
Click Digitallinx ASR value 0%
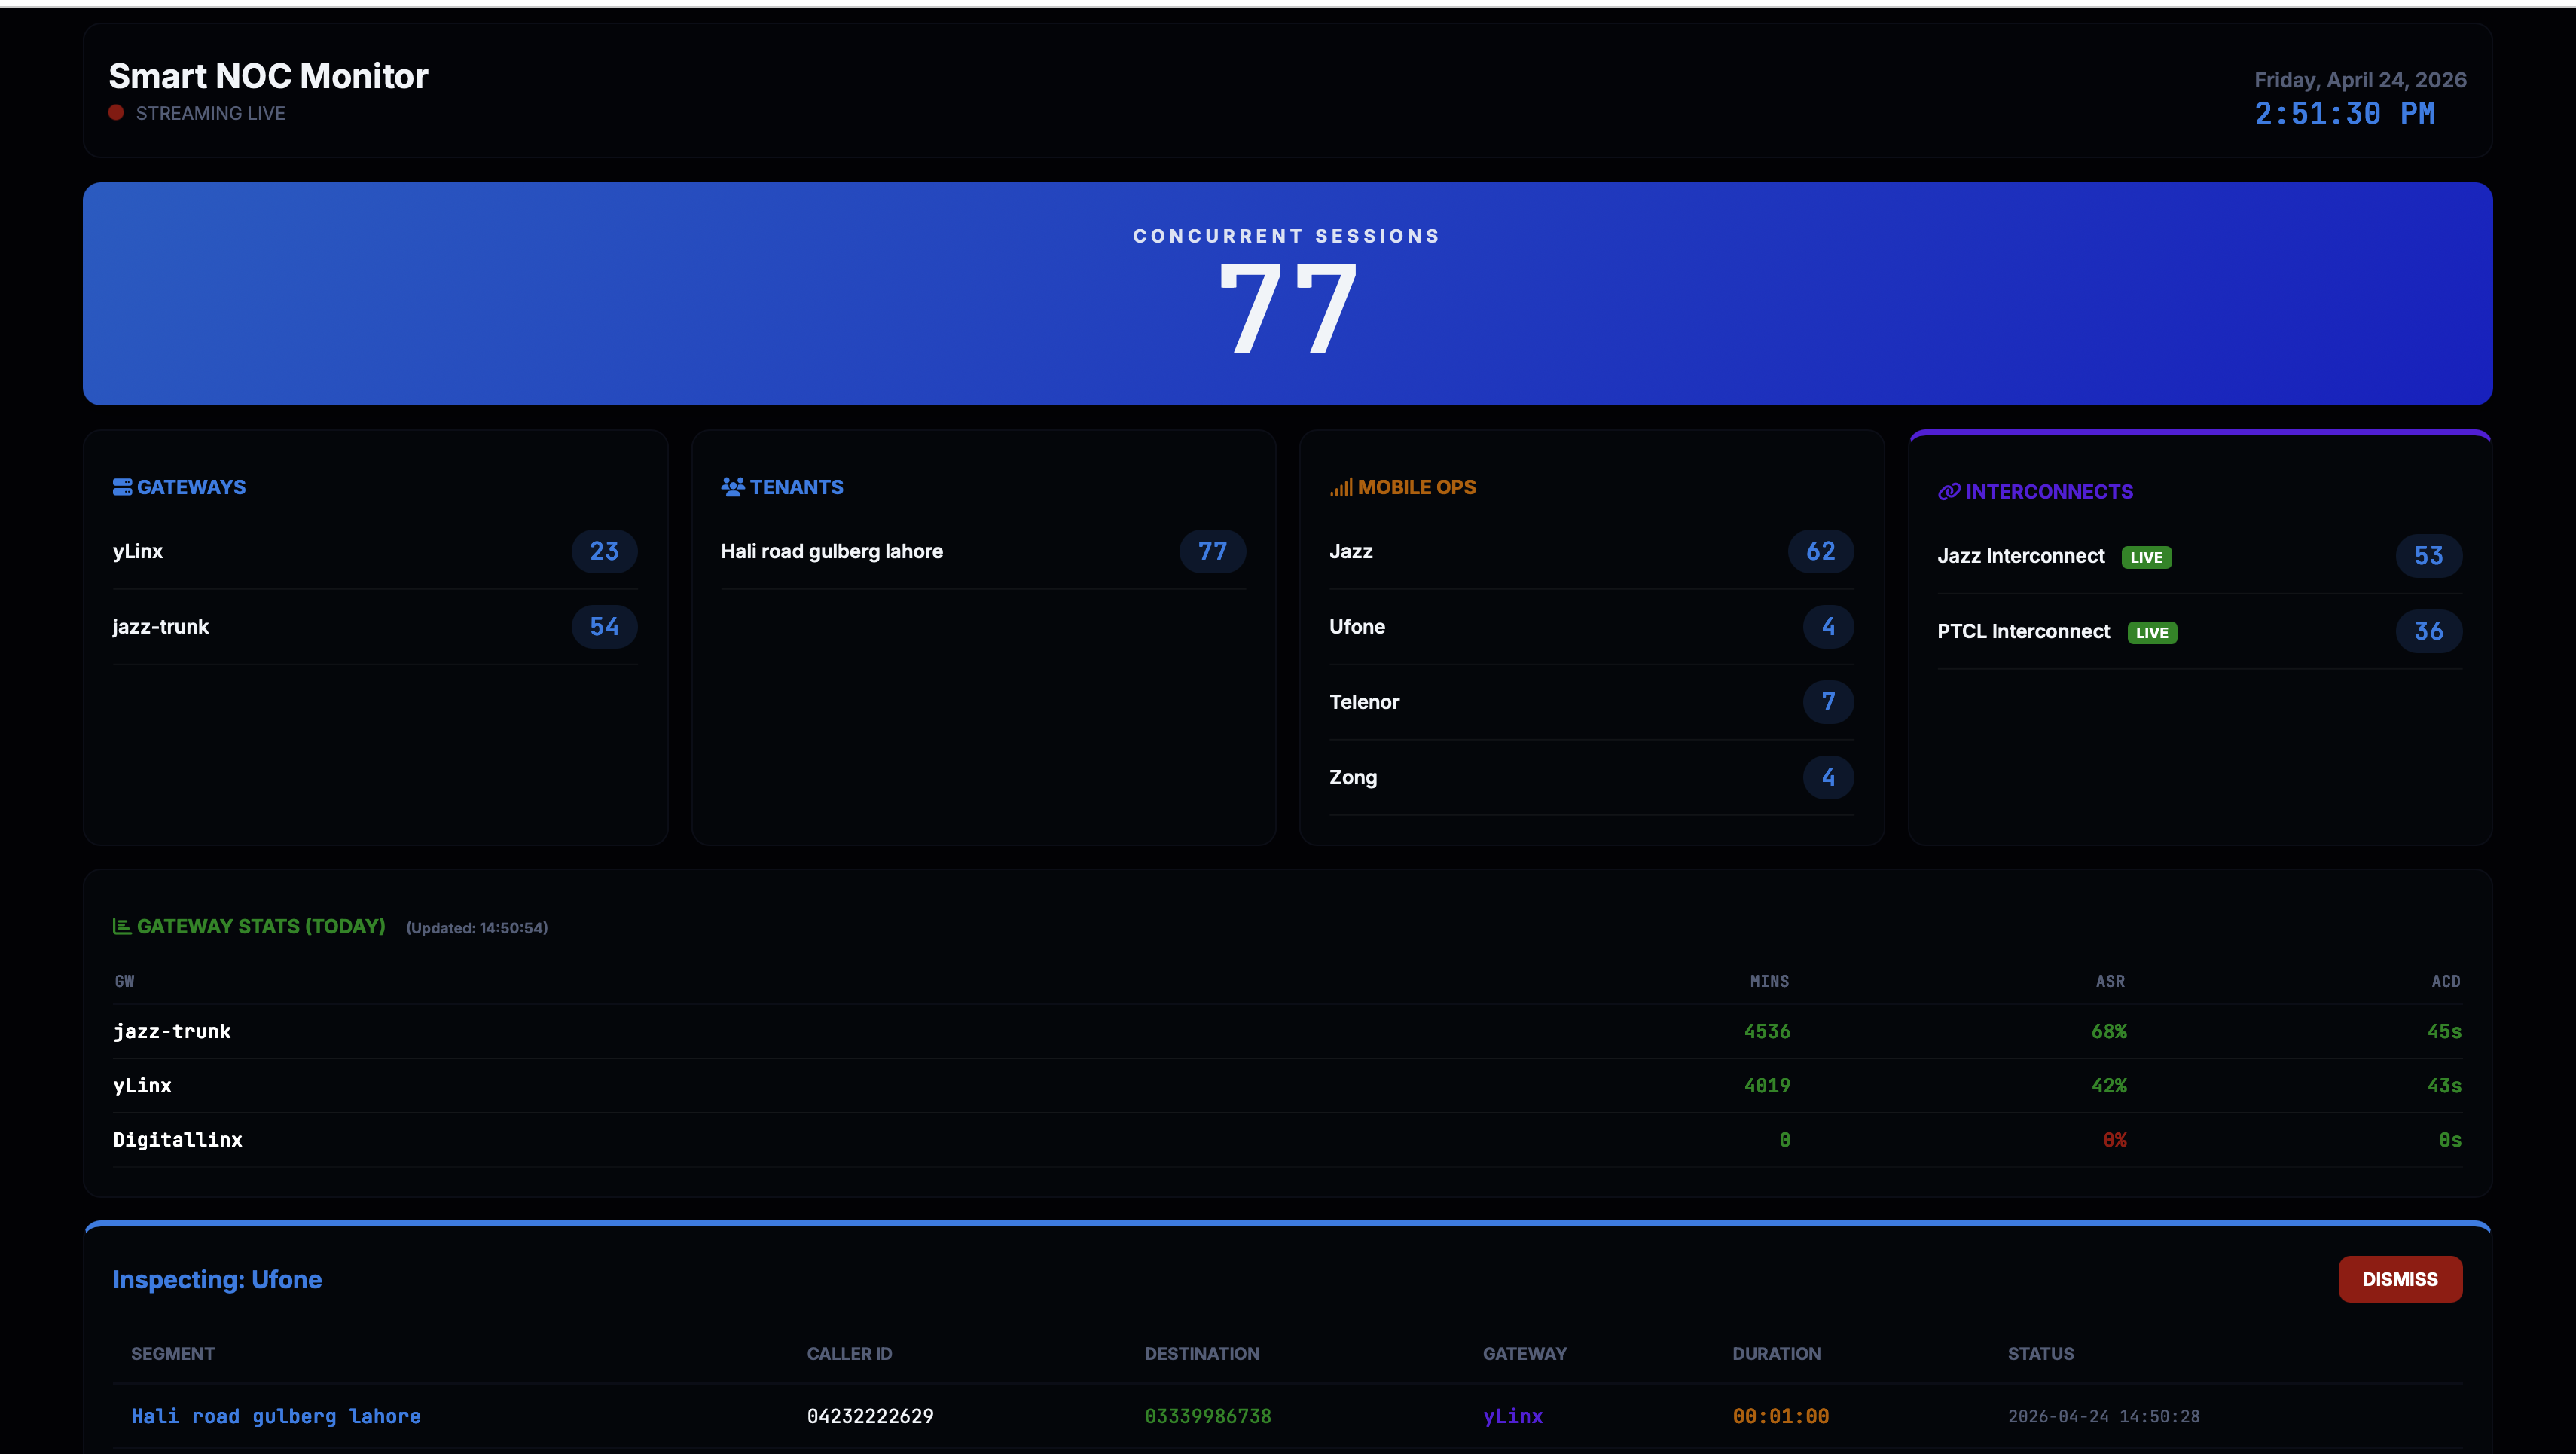[x=2115, y=1139]
